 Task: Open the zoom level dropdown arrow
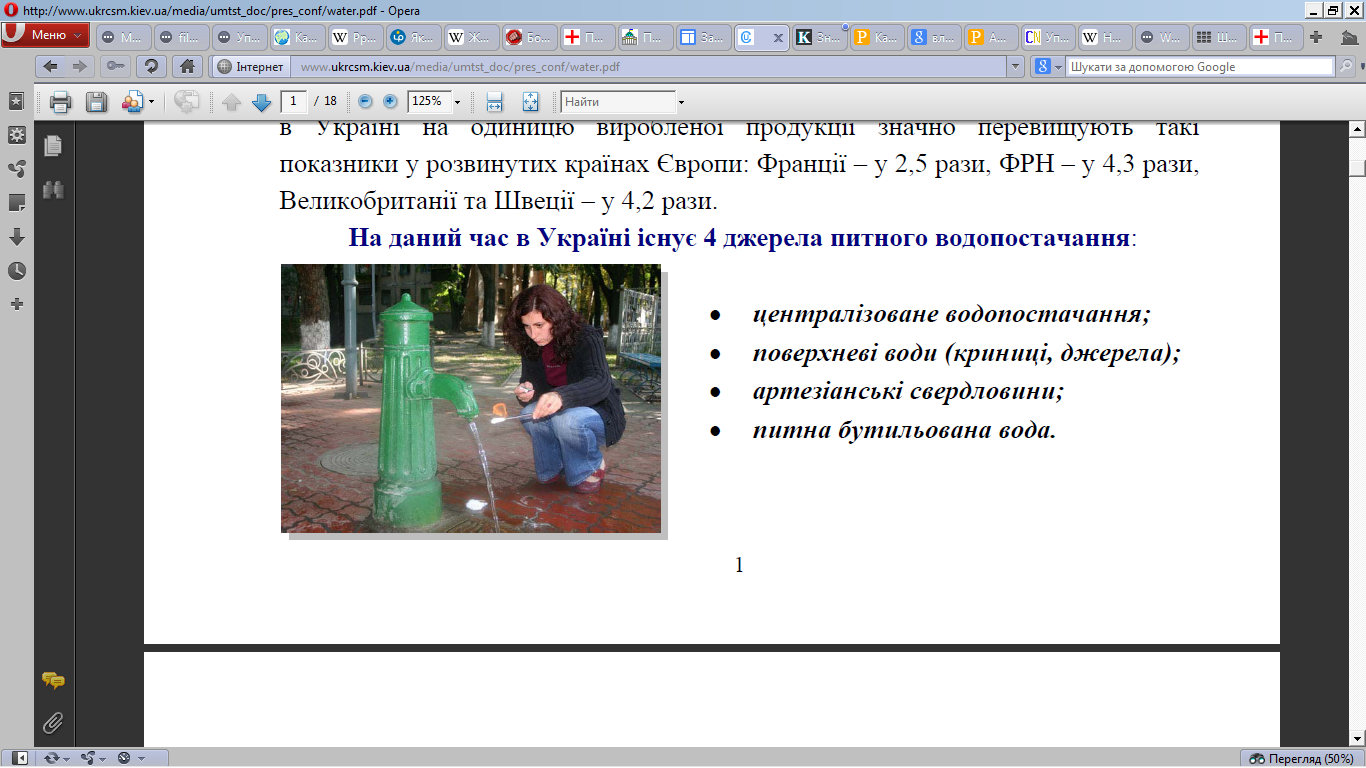click(x=458, y=102)
